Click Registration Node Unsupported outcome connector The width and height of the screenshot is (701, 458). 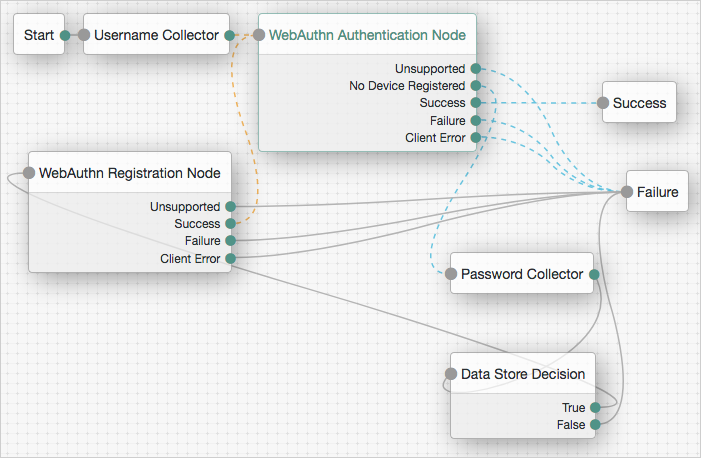coord(231,206)
